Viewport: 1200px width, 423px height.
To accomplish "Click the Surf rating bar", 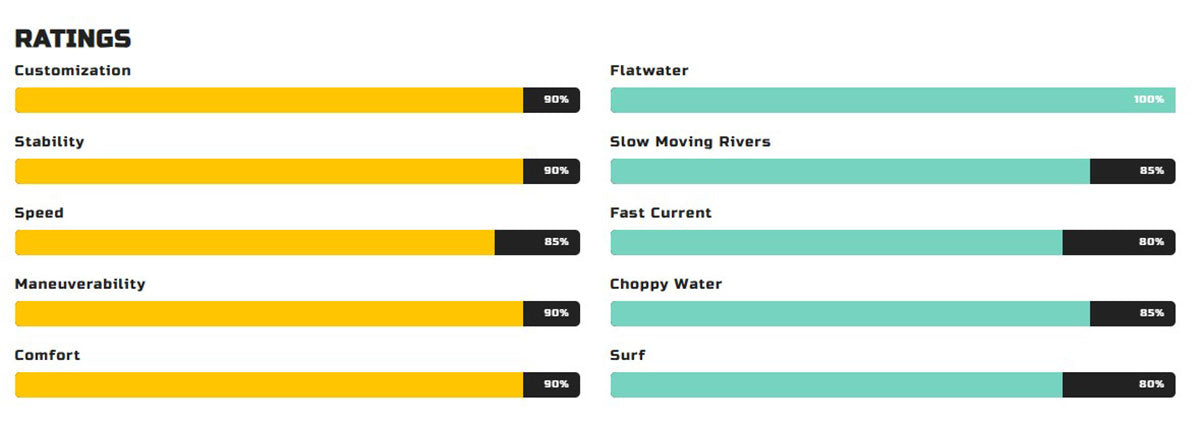I will point(893,384).
